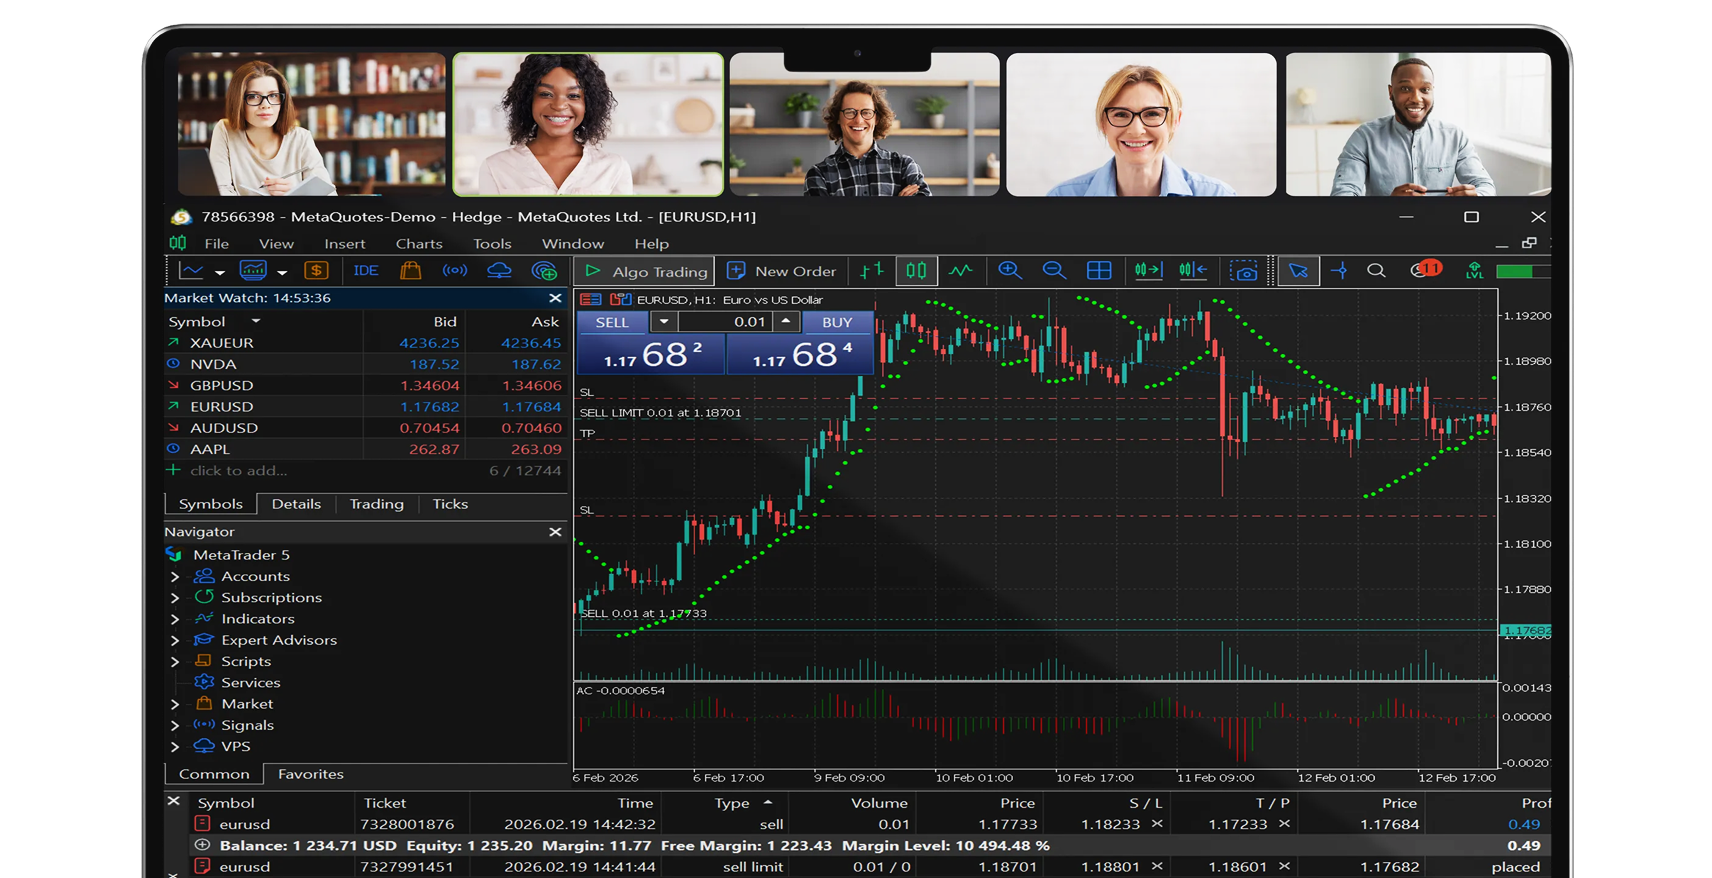Open the VPS cloud toolbar icon
Viewport: 1712px width, 878px height.
point(499,271)
